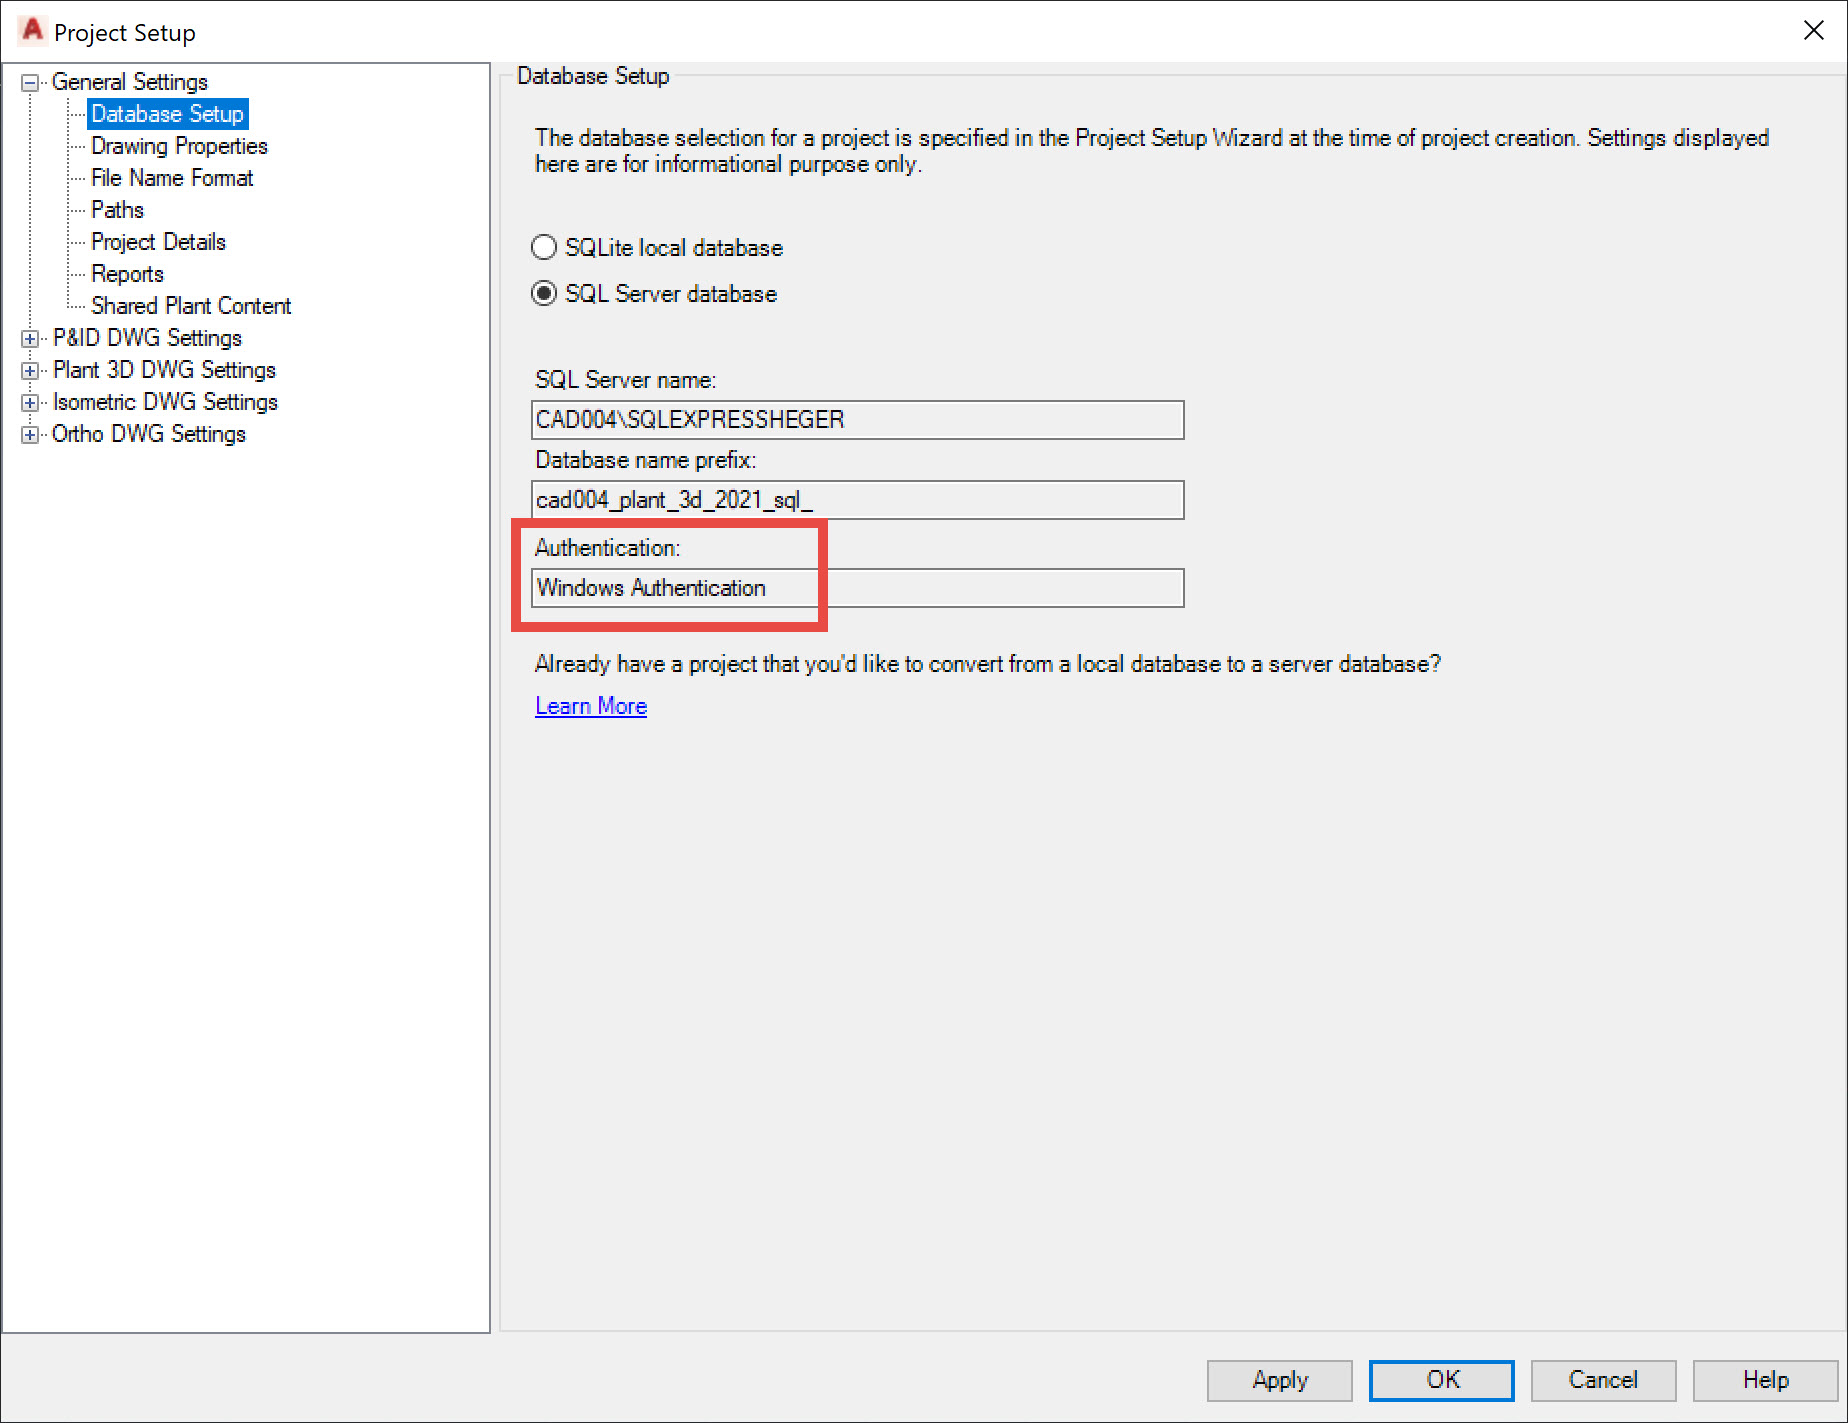Select the SQL Server database option

(x=543, y=293)
